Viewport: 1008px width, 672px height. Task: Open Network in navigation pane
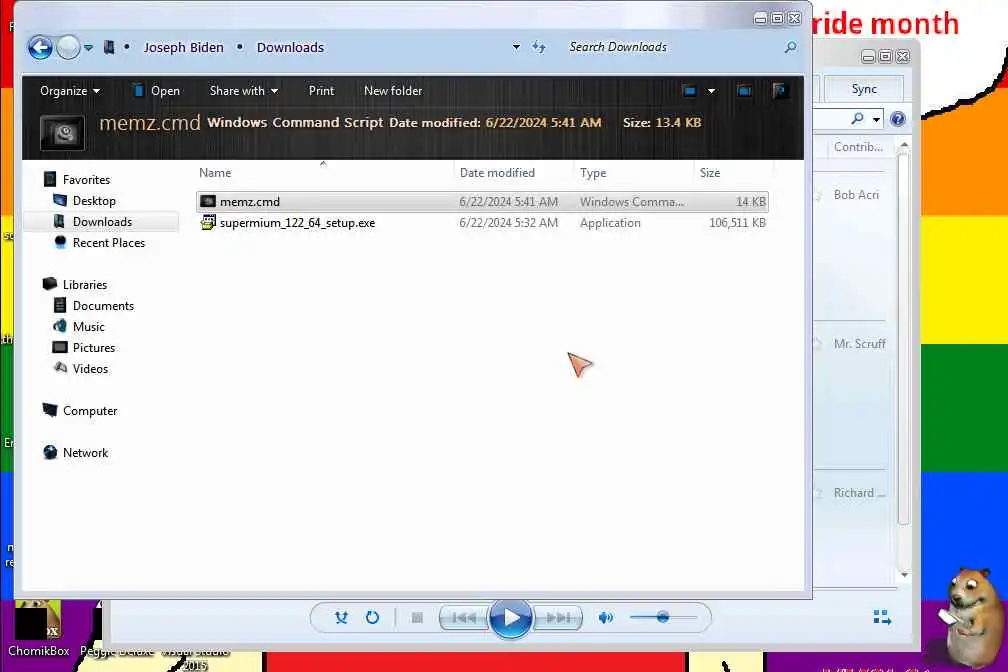tap(86, 453)
